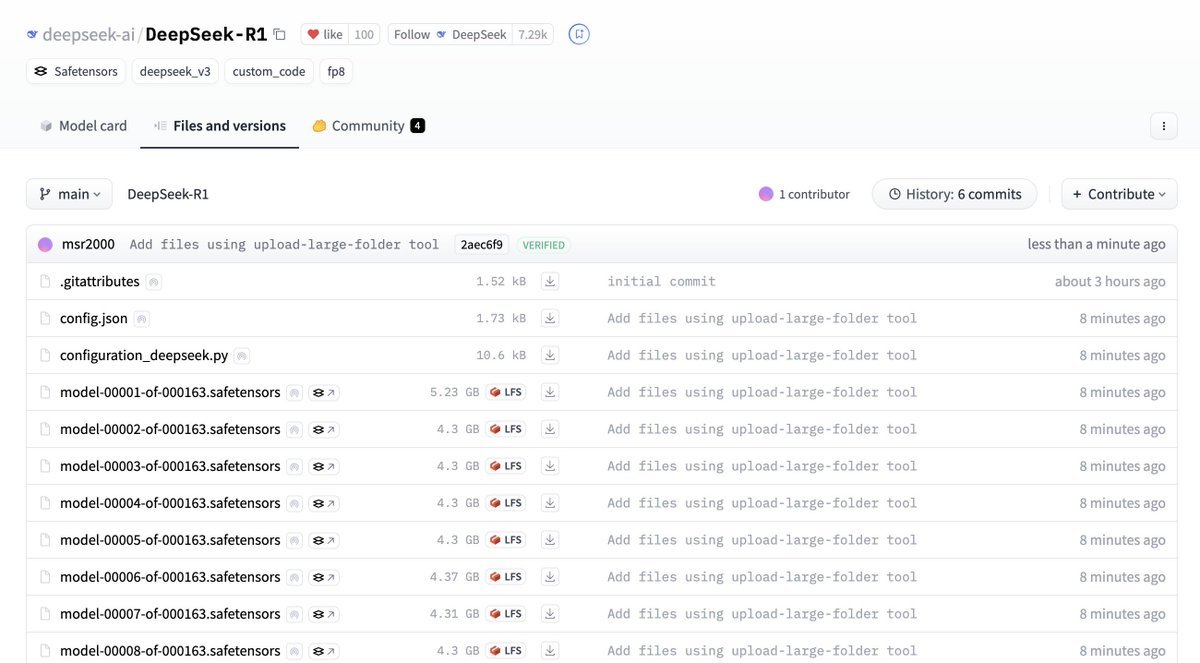Download model-00001-of-000163.safetensors file
Image resolution: width=1200 pixels, height=663 pixels.
tap(550, 392)
